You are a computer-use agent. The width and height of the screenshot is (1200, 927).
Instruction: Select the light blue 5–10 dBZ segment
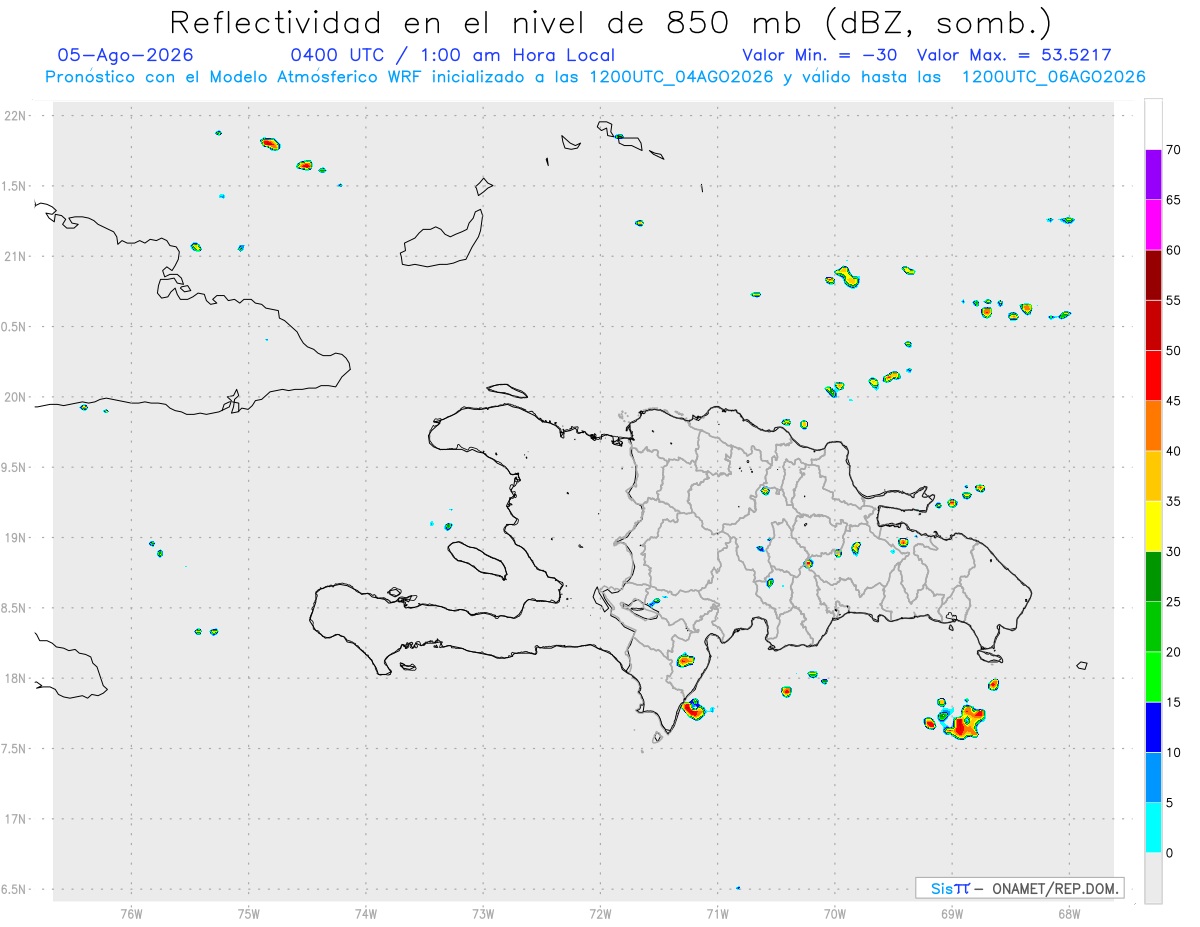pos(1153,778)
